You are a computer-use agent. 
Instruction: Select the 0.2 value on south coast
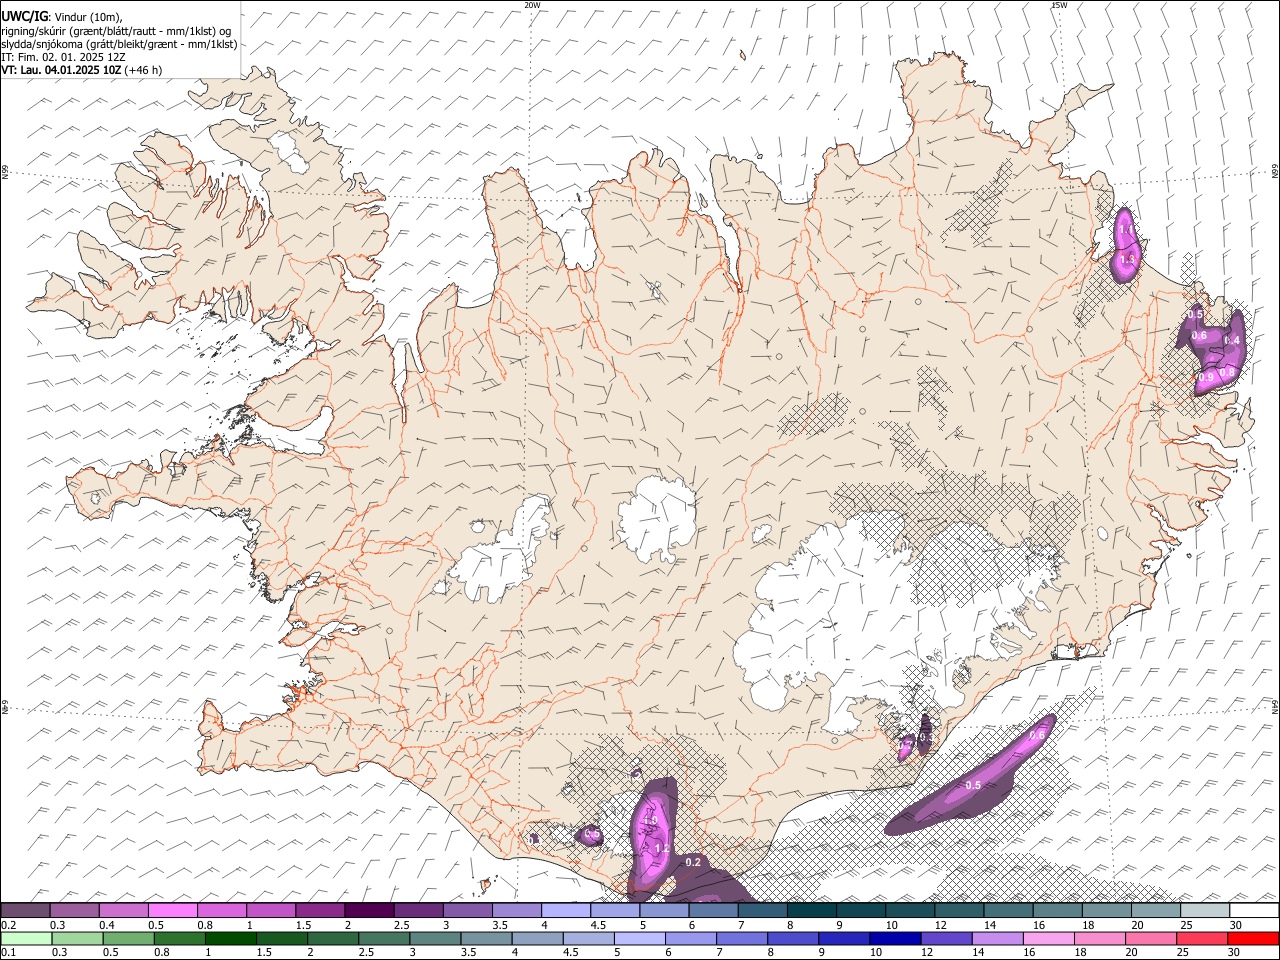coord(693,862)
